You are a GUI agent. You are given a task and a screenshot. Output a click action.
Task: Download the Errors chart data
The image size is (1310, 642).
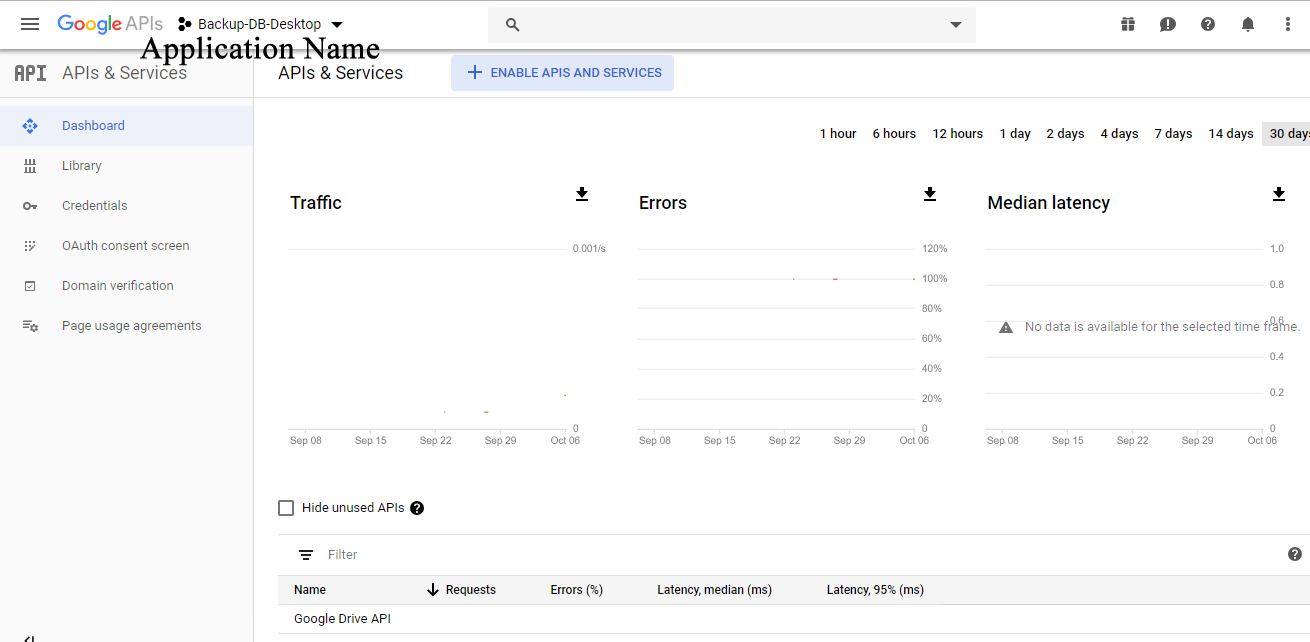pyautogui.click(x=930, y=194)
